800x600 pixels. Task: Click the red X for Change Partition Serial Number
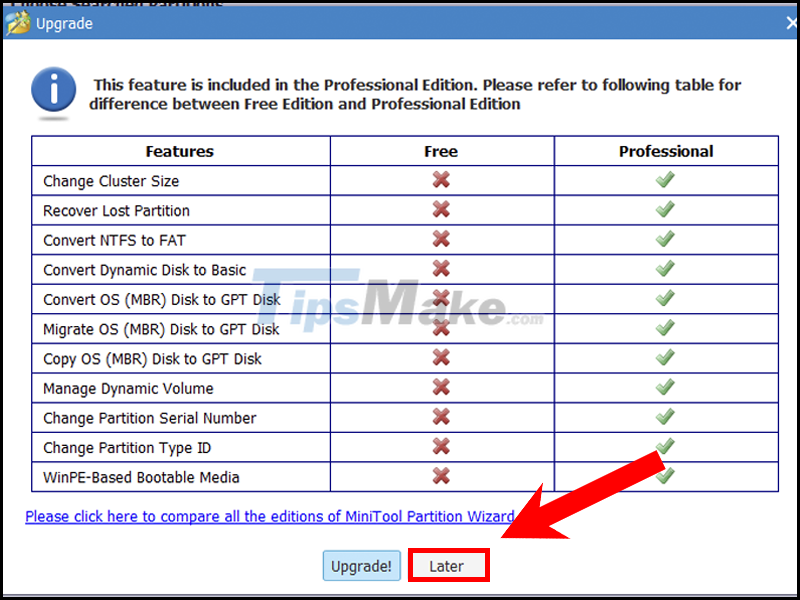(x=441, y=416)
